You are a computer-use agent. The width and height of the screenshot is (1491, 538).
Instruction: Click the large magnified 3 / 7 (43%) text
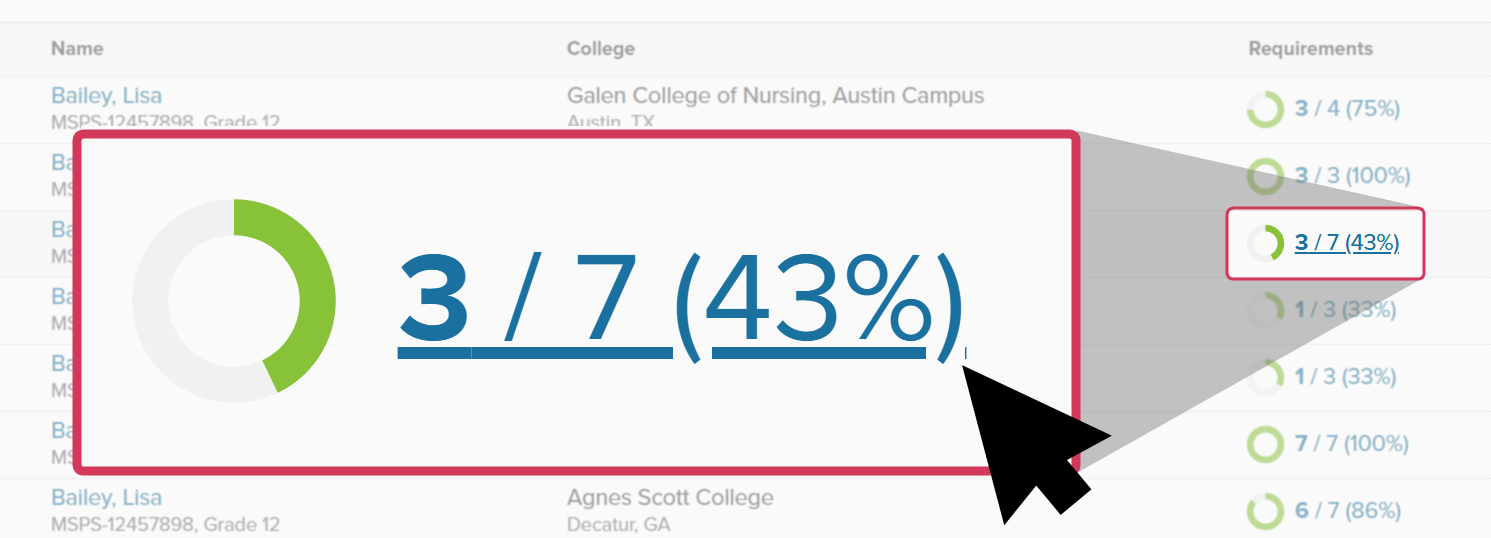click(680, 301)
